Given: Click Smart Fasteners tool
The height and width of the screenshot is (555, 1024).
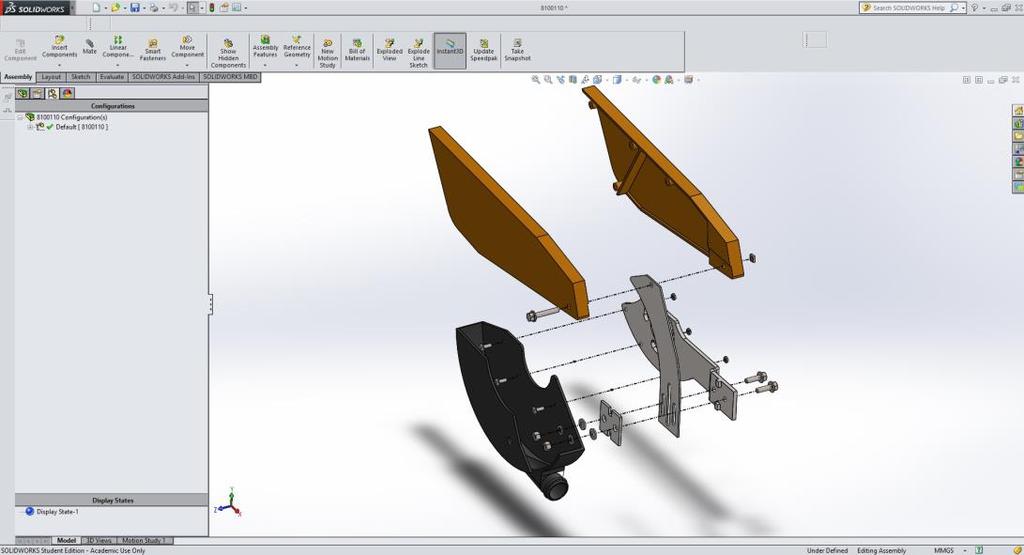Looking at the screenshot, I should point(153,50).
